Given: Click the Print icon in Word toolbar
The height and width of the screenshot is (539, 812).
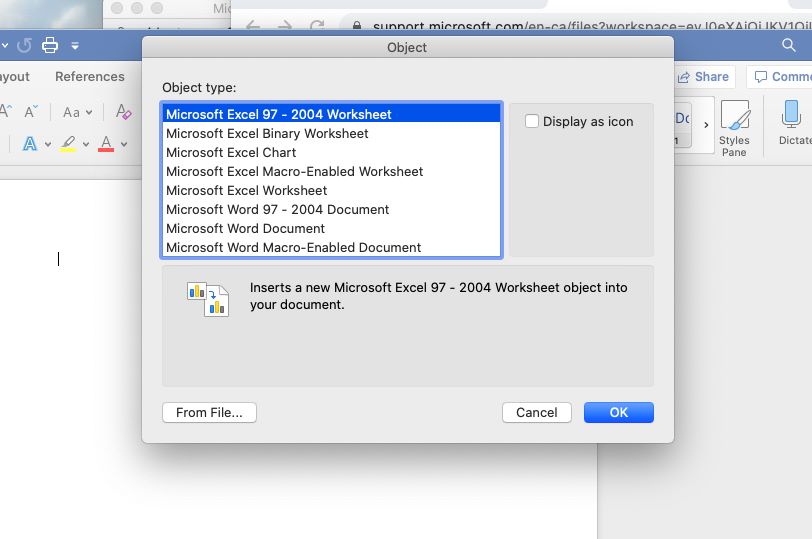Looking at the screenshot, I should (50, 46).
